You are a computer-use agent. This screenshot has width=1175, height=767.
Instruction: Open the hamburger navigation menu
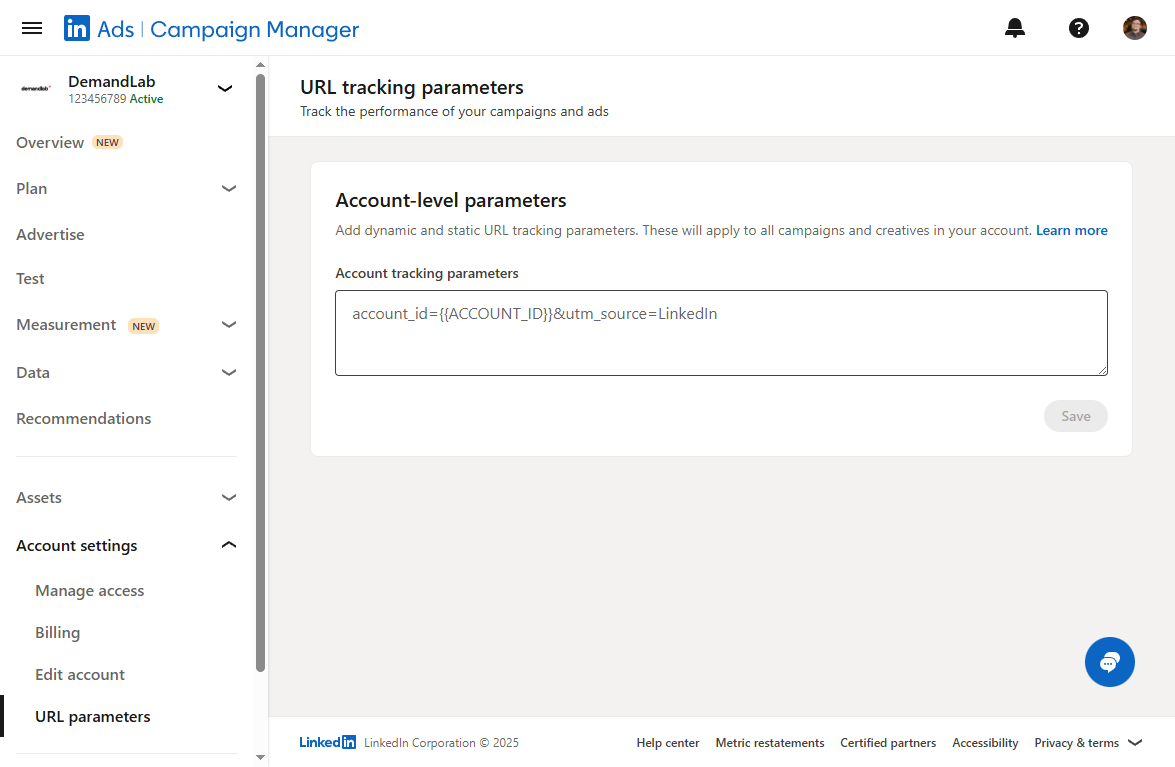click(x=32, y=28)
